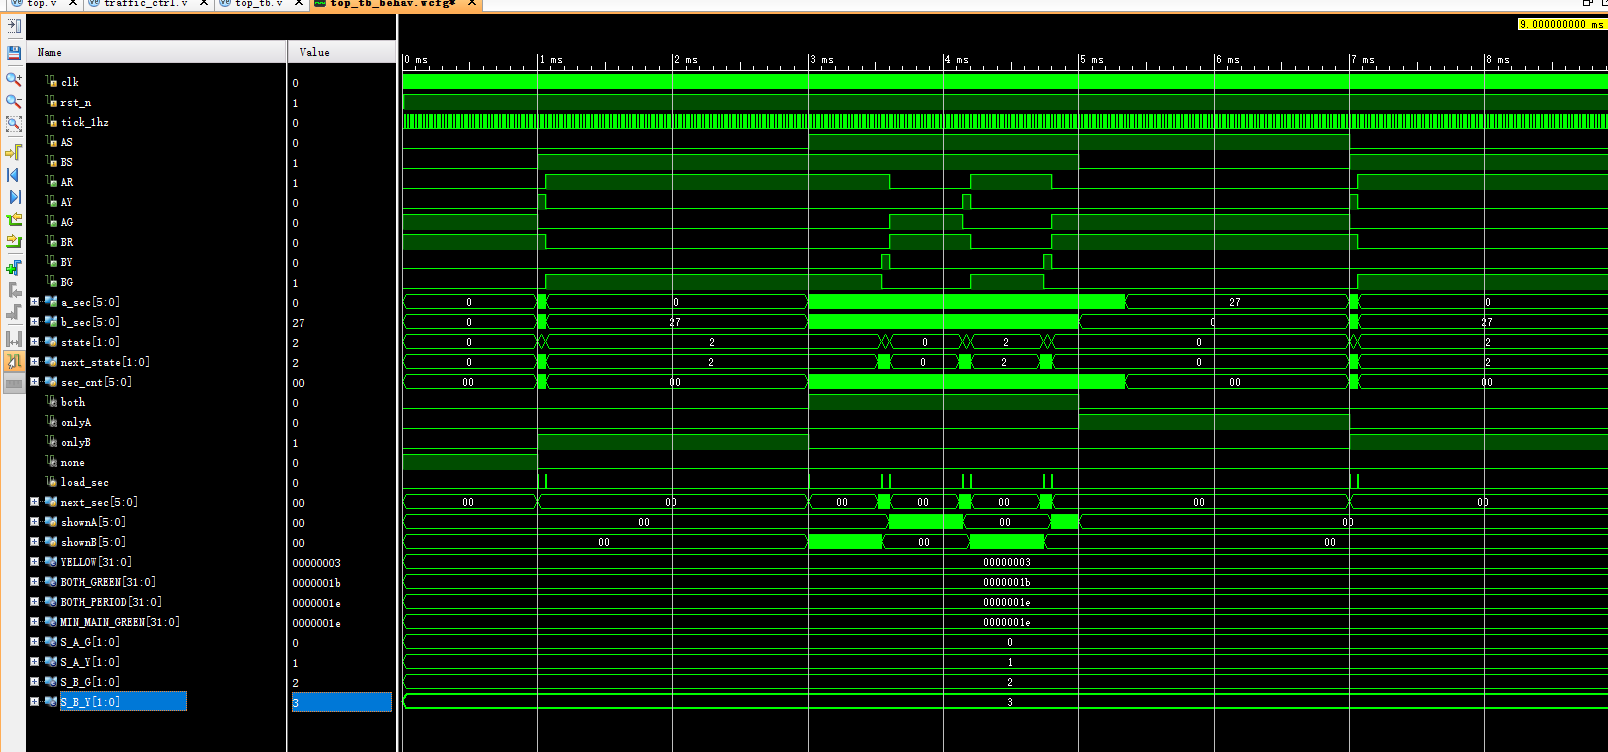
Task: Expand the a_sec[5:0] bus
Action: 35,301
